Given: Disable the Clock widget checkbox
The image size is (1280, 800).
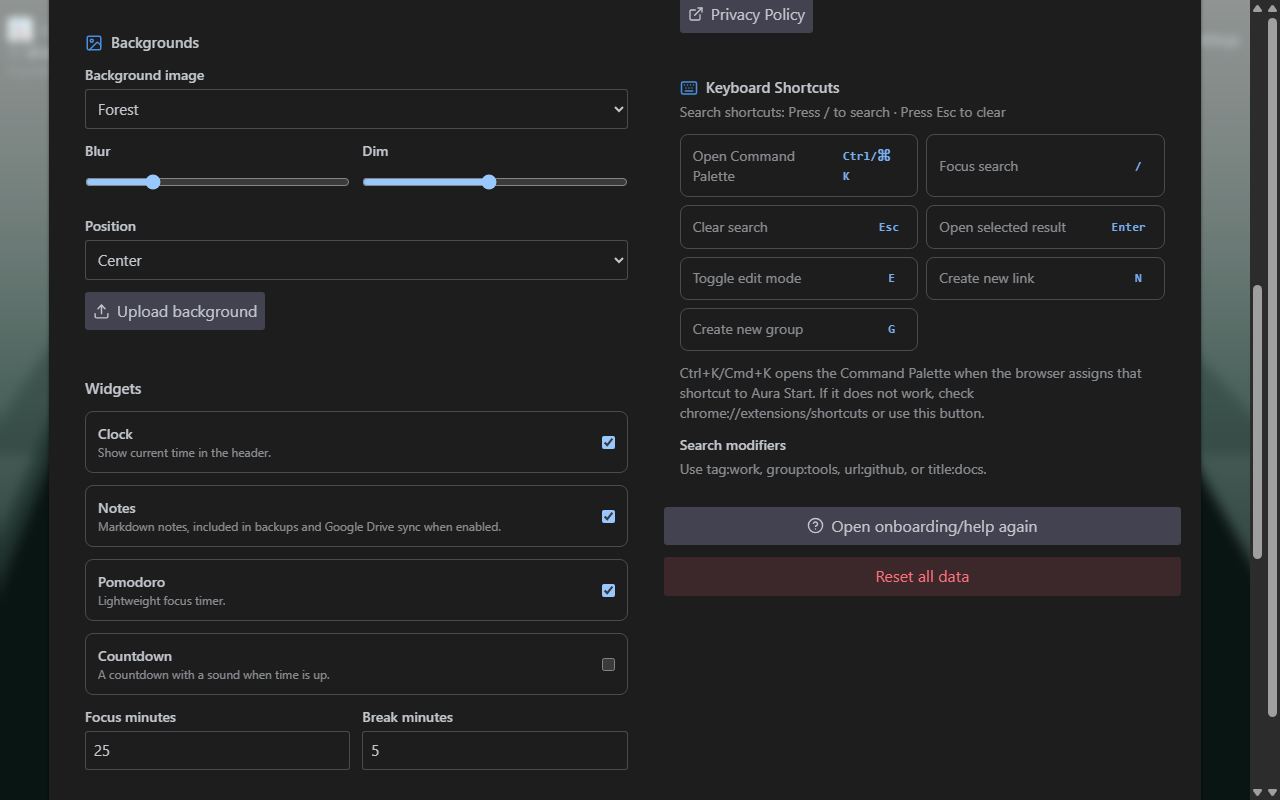Looking at the screenshot, I should [x=608, y=442].
